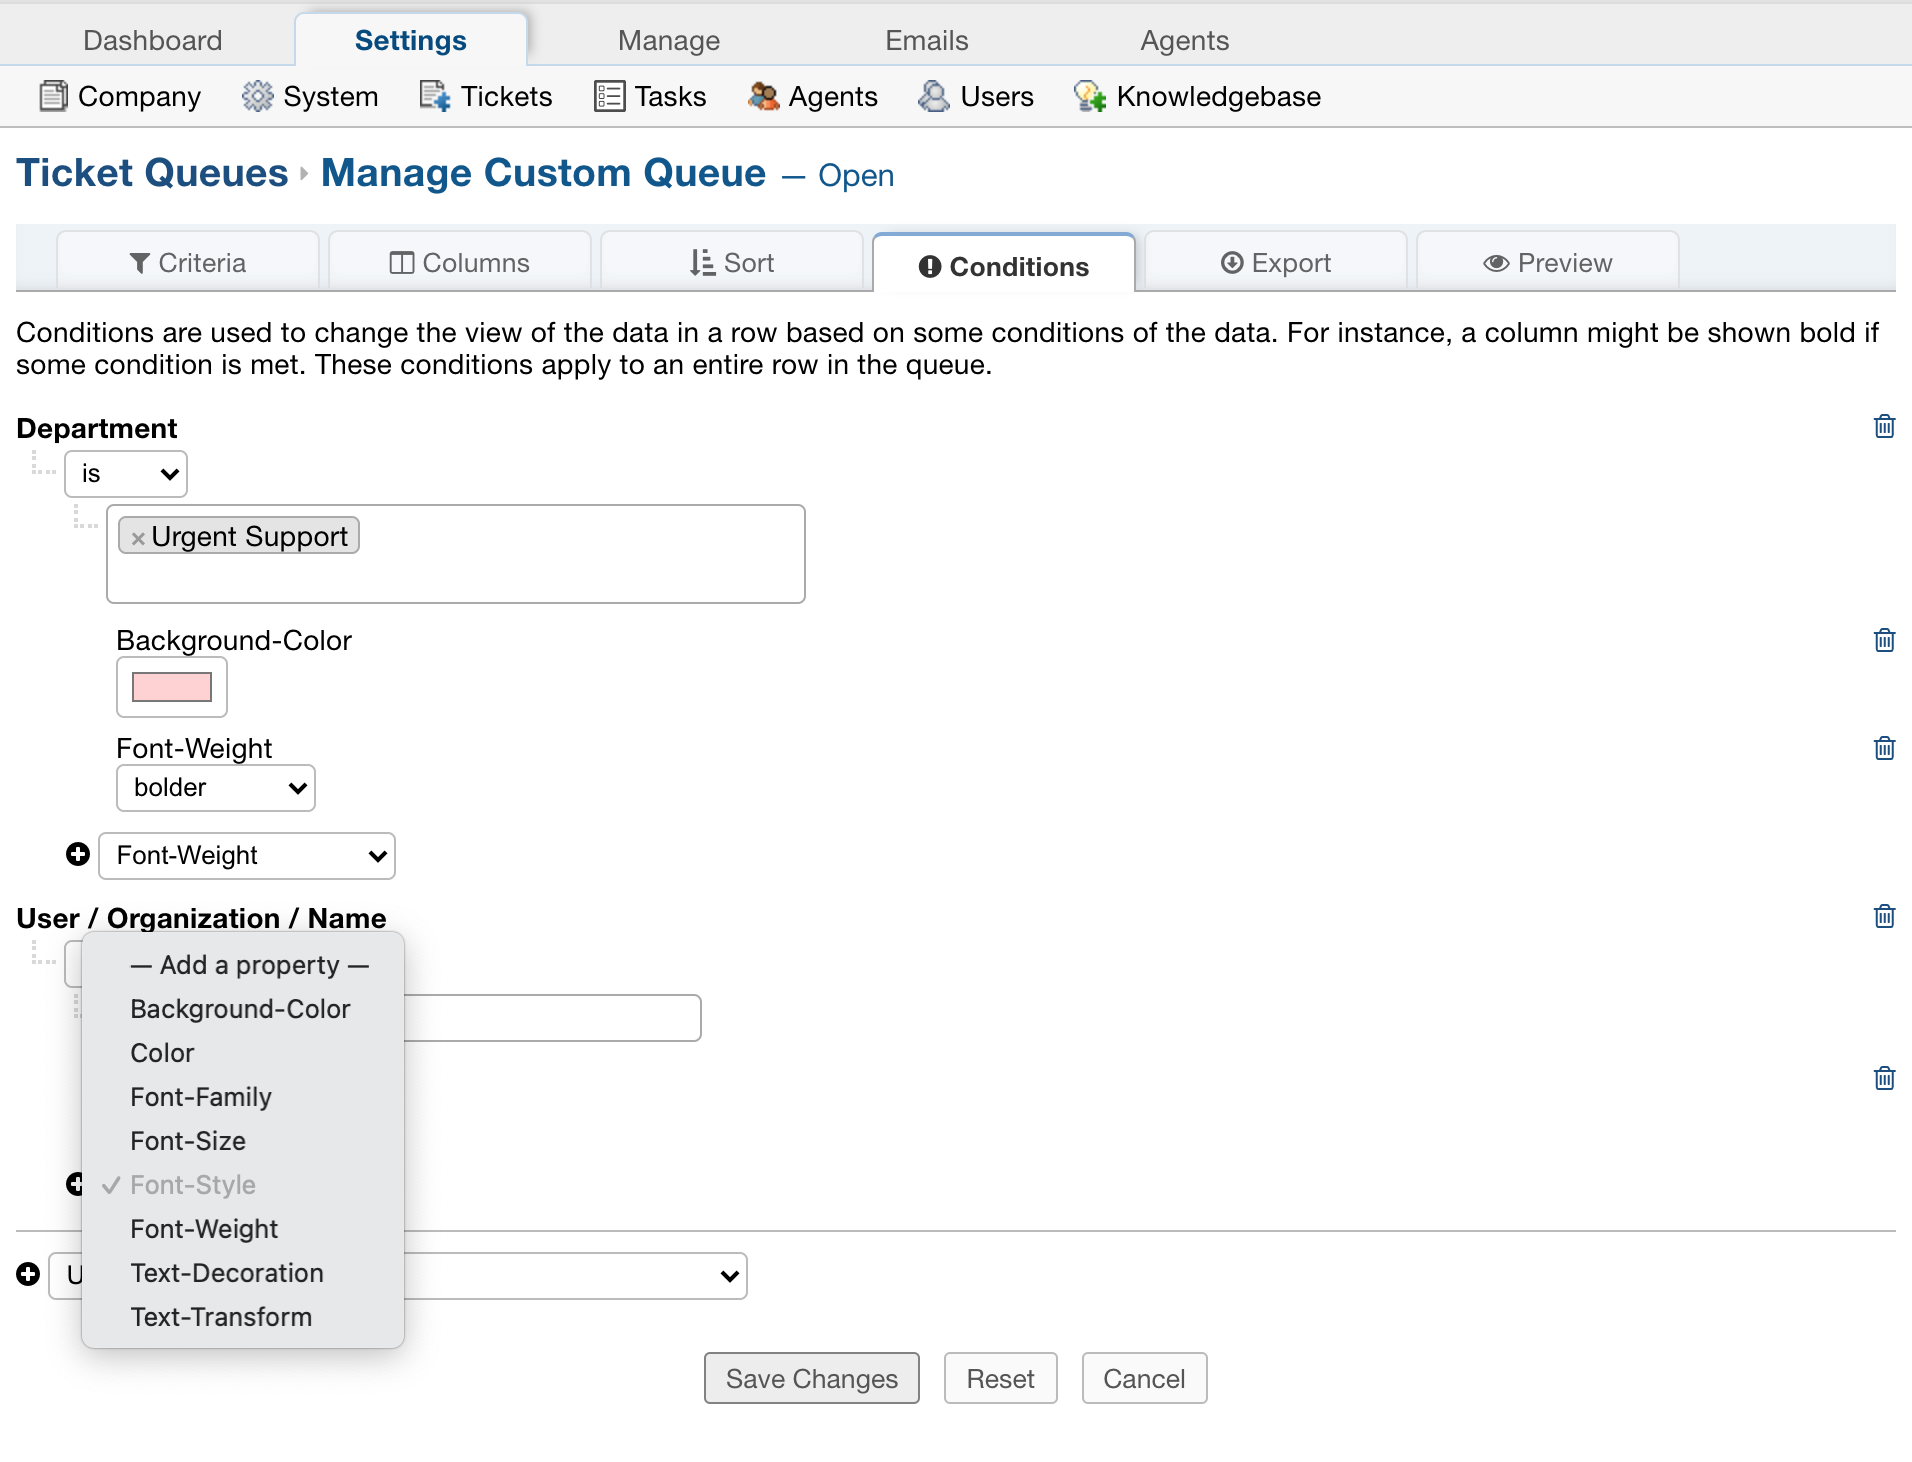Switch to the Preview tab
Image resolution: width=1912 pixels, height=1462 pixels.
point(1546,262)
